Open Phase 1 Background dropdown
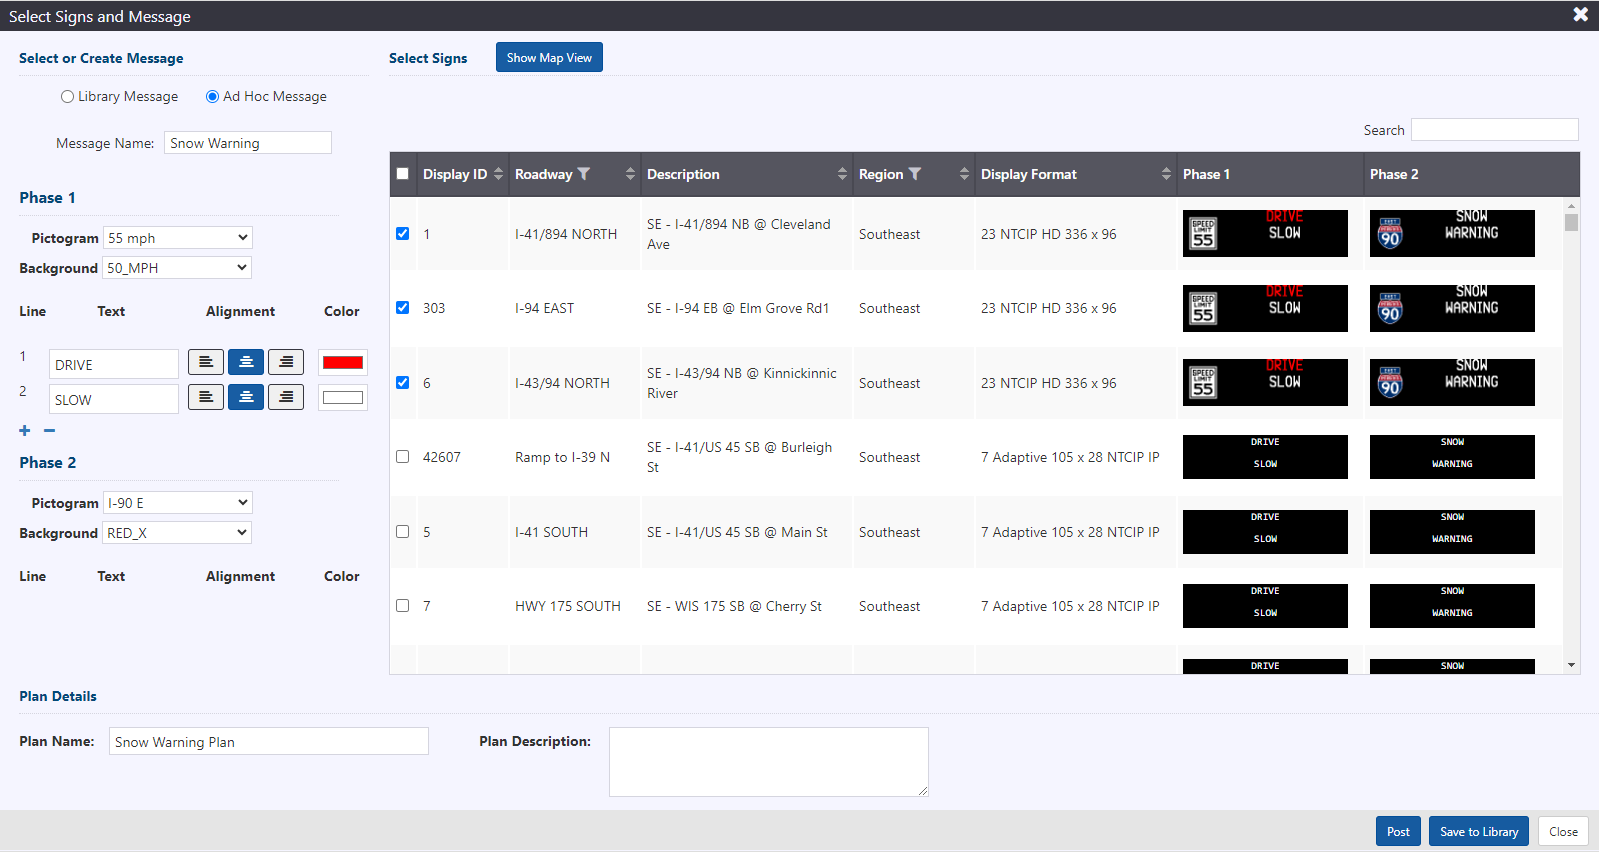The height and width of the screenshot is (852, 1599). tap(177, 268)
